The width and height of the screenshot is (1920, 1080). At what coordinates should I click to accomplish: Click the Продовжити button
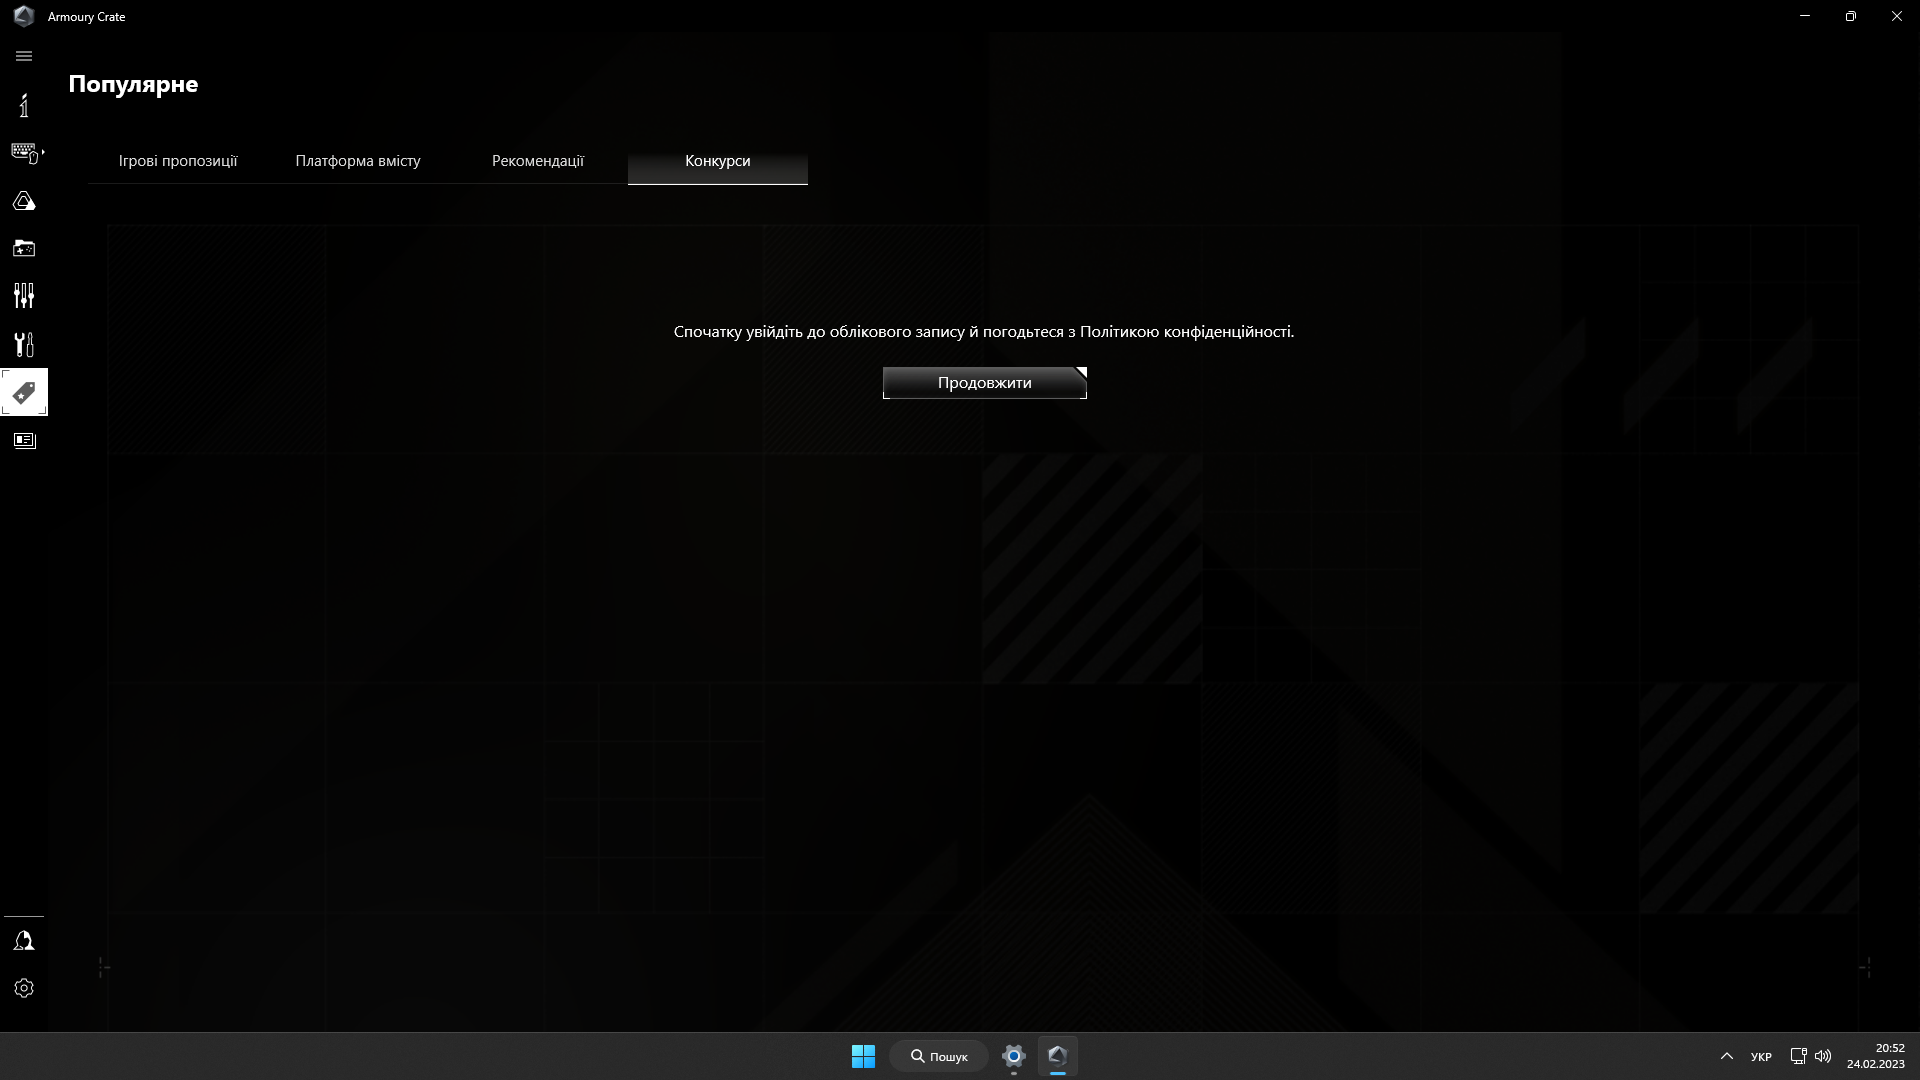(984, 383)
